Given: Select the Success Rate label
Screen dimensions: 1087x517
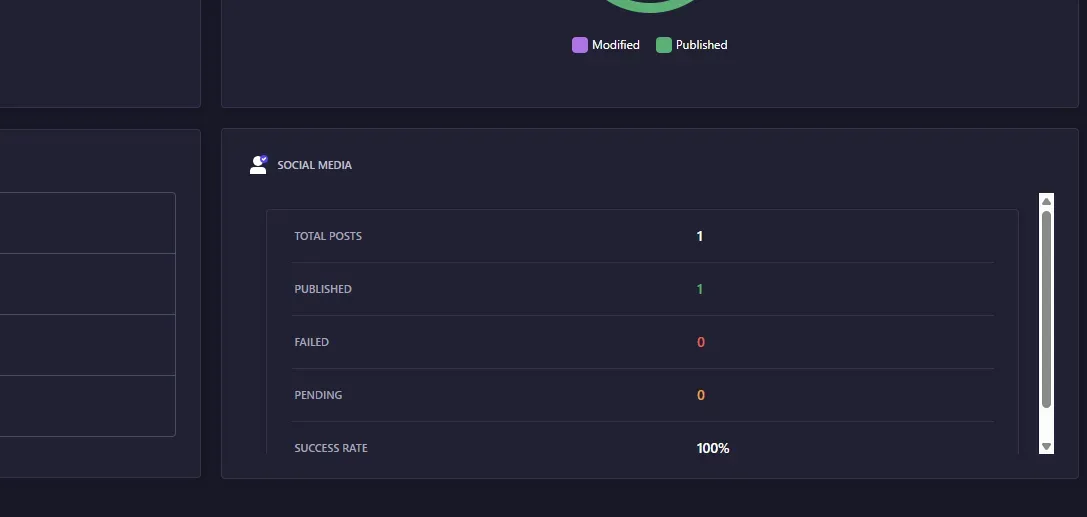Looking at the screenshot, I should (x=331, y=448).
